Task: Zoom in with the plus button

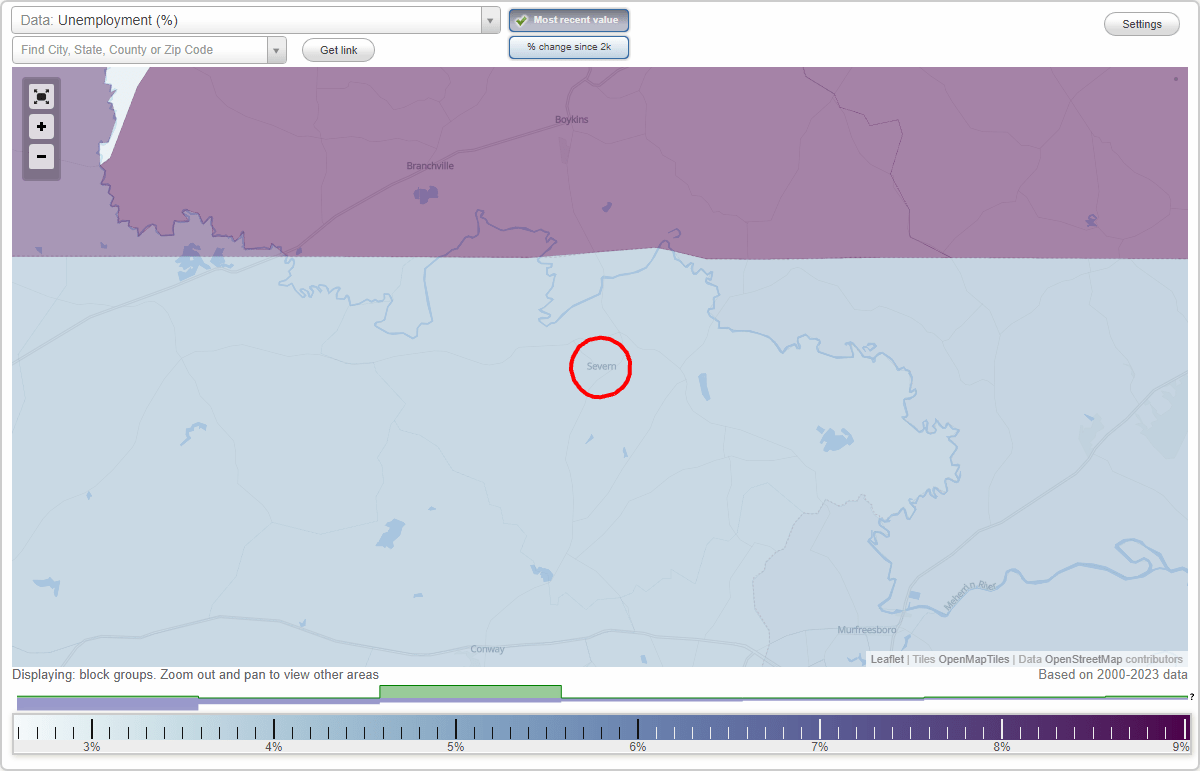Action: (41, 127)
